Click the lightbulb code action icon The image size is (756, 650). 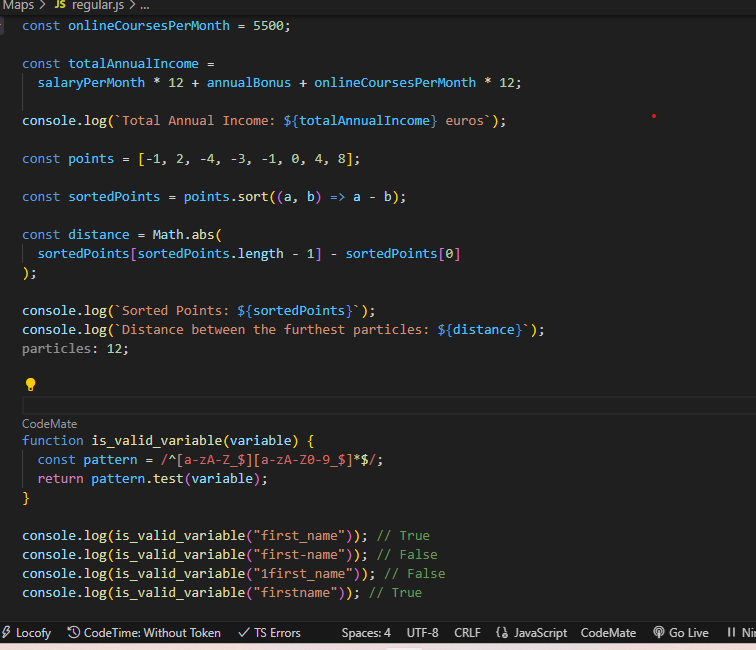[30, 384]
